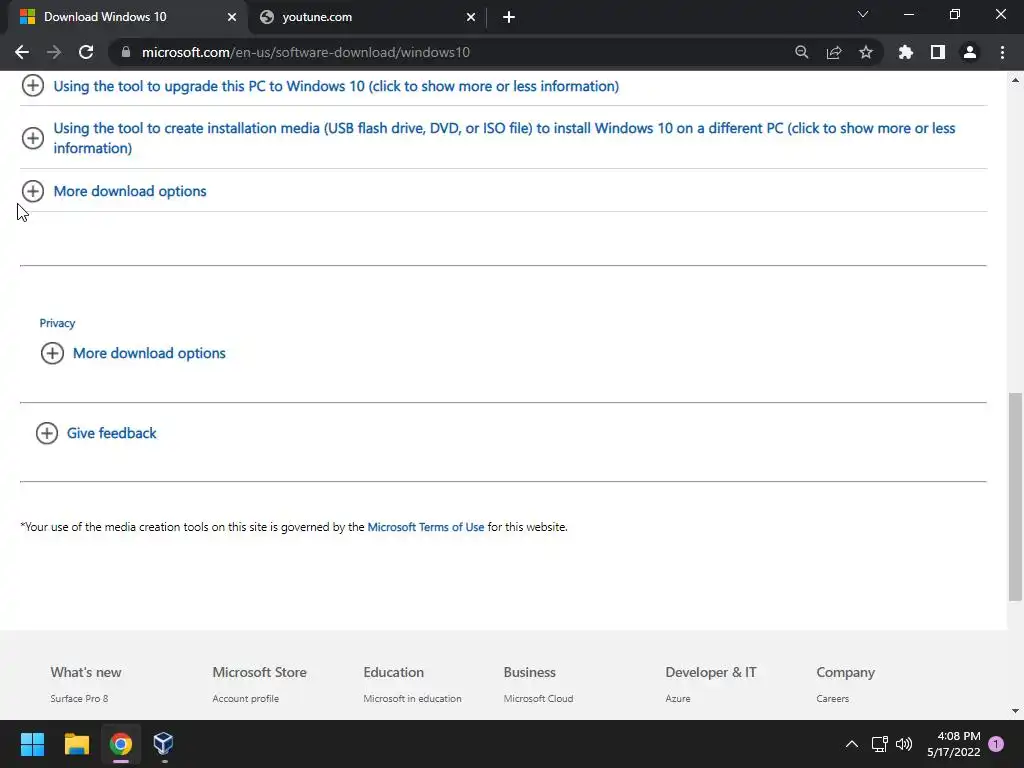Viewport: 1024px width, 768px height.
Task: Go back using the browser back arrow
Action: 22,52
